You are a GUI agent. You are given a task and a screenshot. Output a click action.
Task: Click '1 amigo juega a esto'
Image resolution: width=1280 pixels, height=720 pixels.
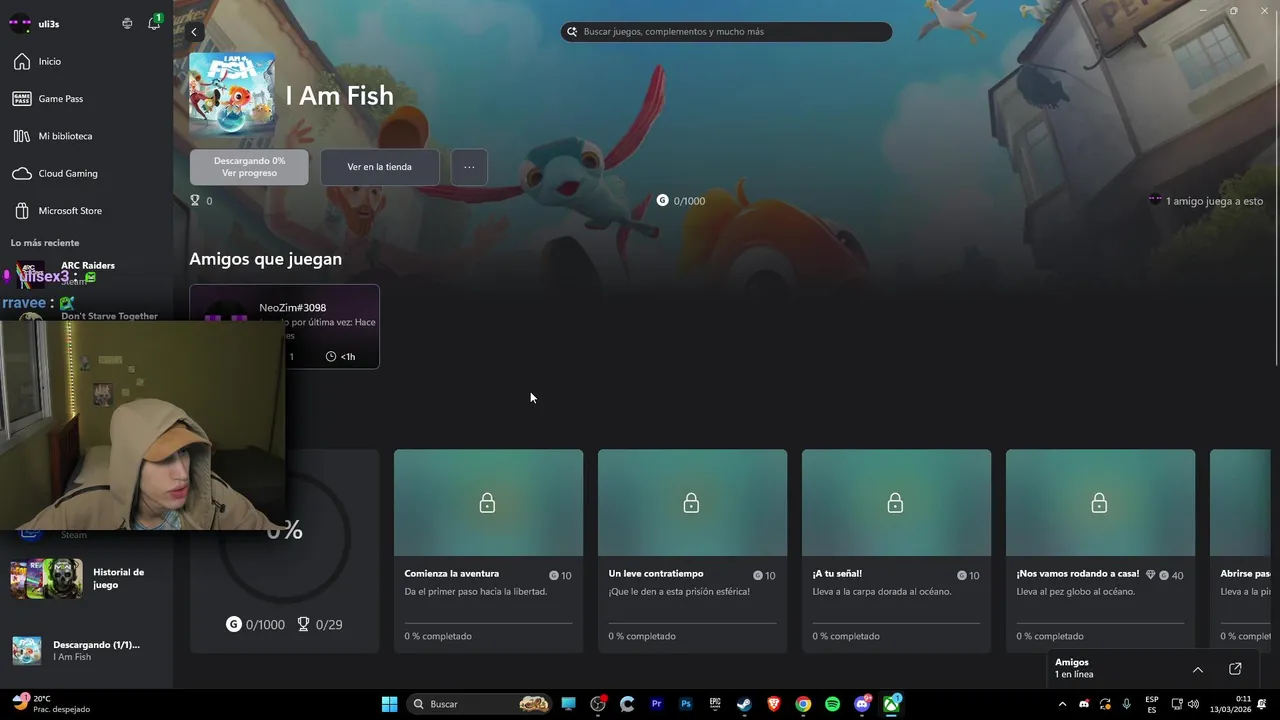click(x=1206, y=201)
